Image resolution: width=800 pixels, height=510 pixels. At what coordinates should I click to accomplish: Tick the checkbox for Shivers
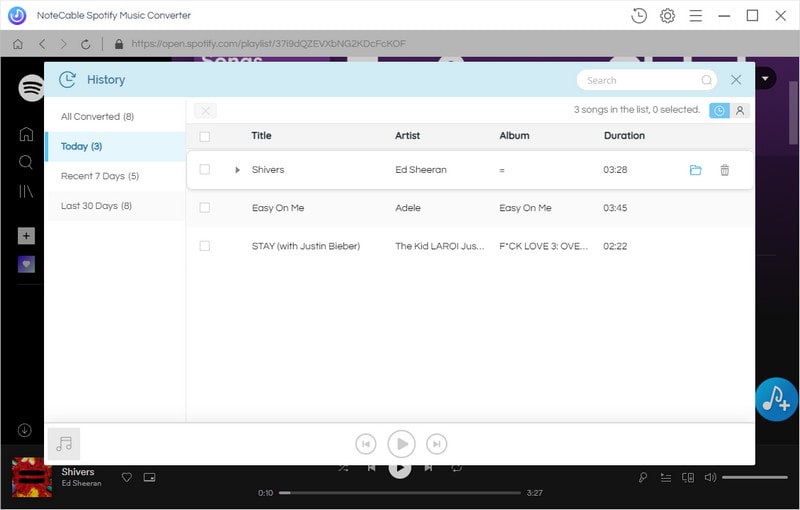click(205, 169)
